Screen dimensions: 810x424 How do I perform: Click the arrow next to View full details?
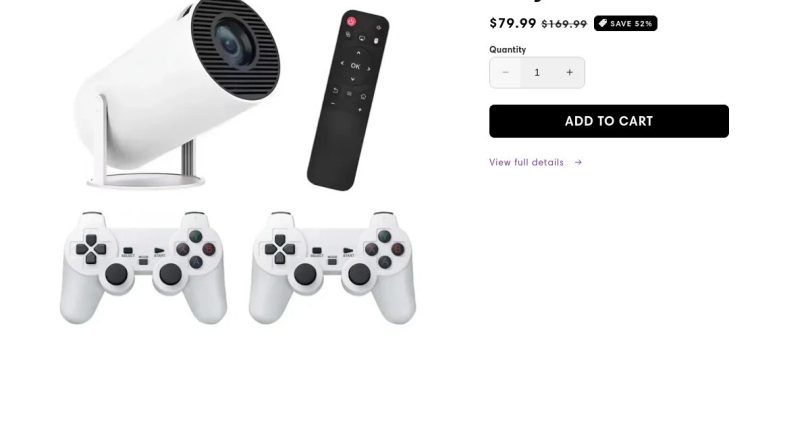click(578, 162)
